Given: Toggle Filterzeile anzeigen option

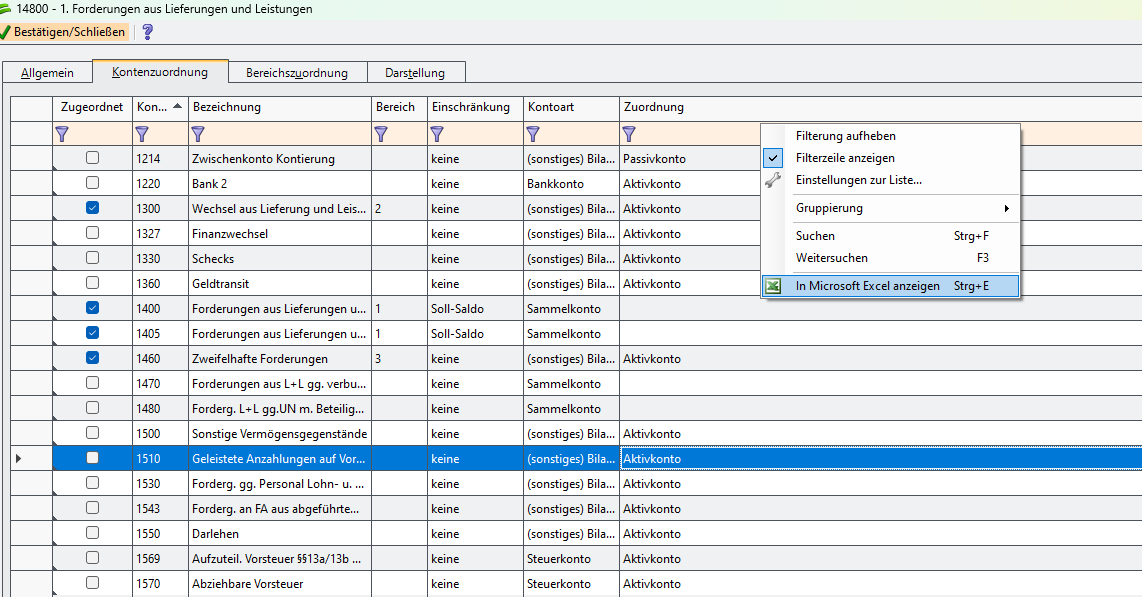Looking at the screenshot, I should (845, 158).
